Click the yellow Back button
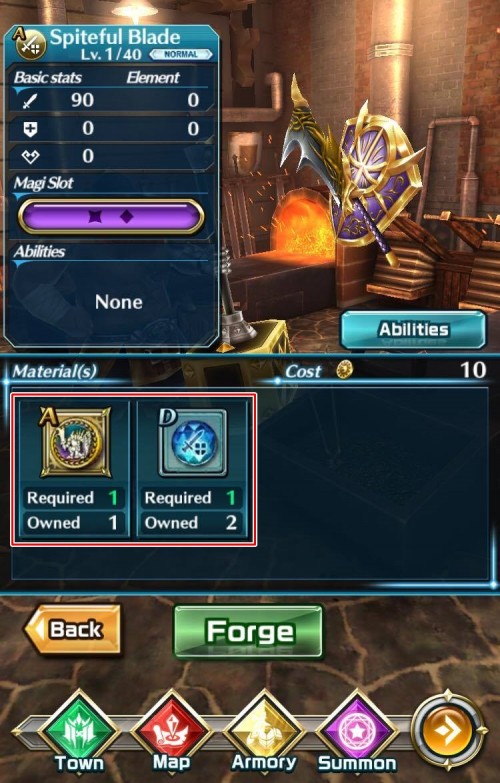The height and width of the screenshot is (783, 500). coord(73,629)
